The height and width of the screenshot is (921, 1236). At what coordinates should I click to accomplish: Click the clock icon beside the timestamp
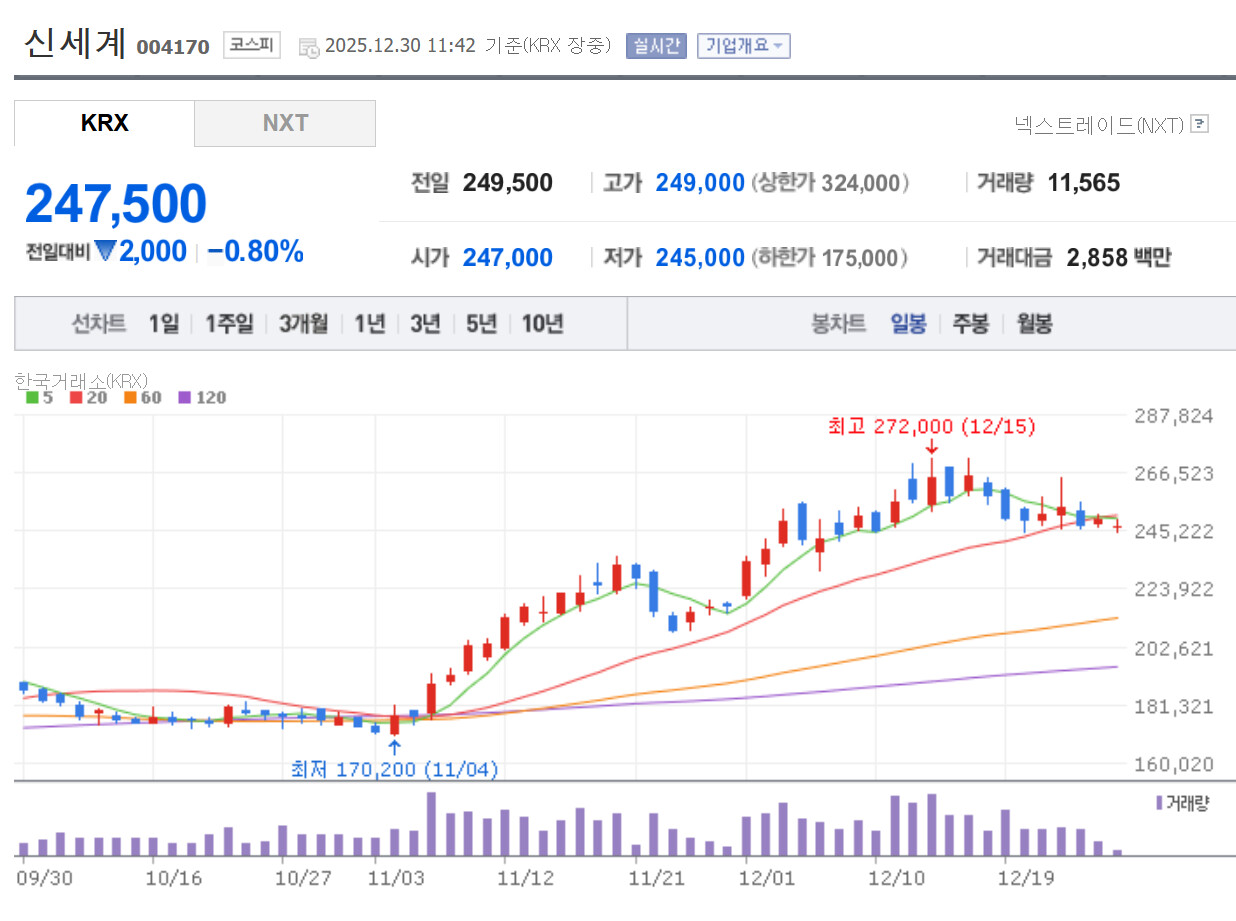point(309,47)
